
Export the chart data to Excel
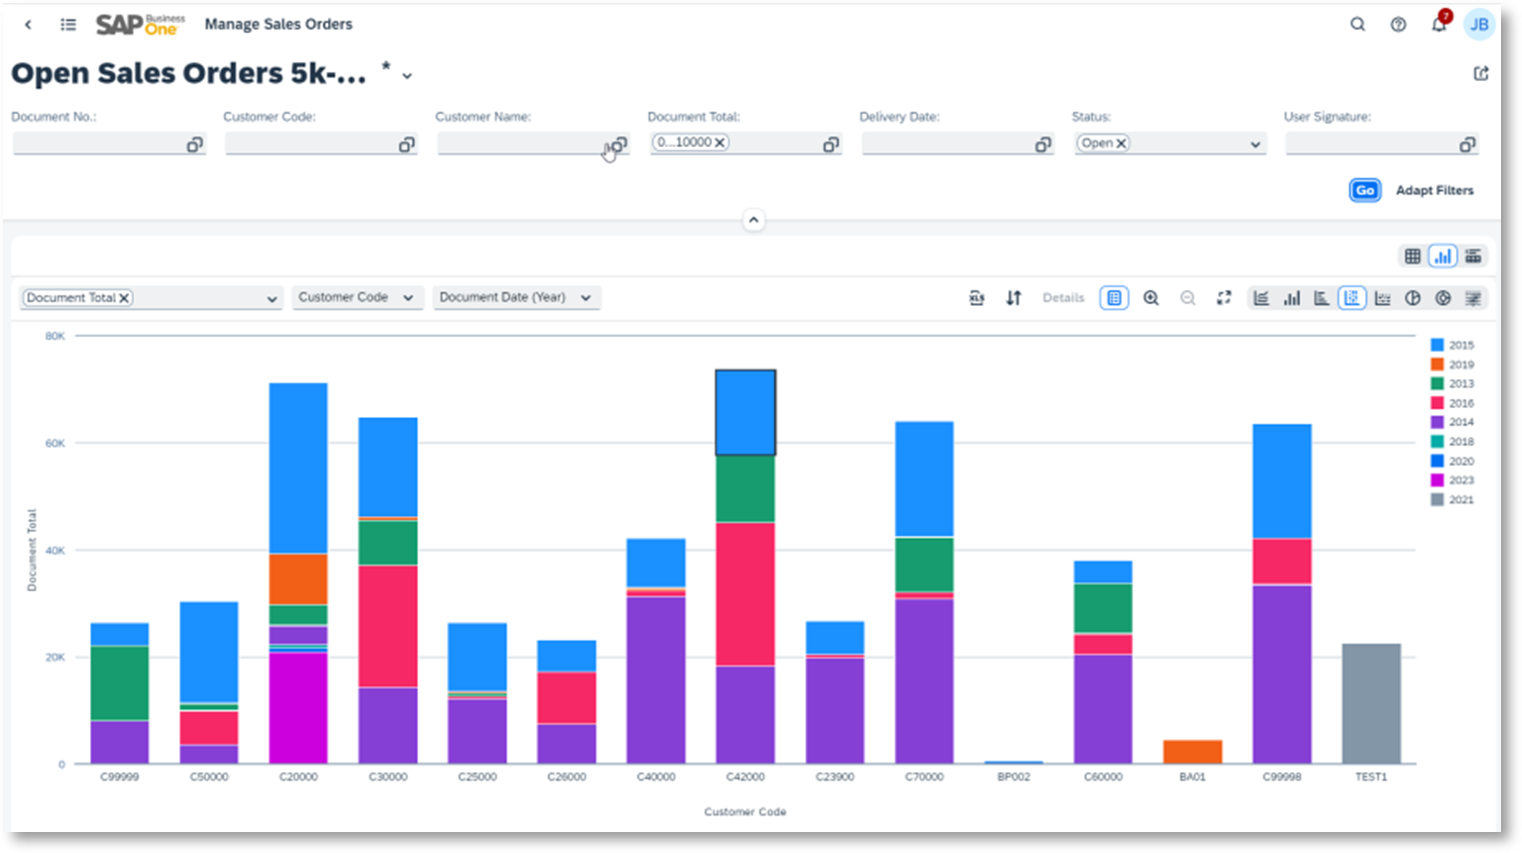pyautogui.click(x=977, y=297)
